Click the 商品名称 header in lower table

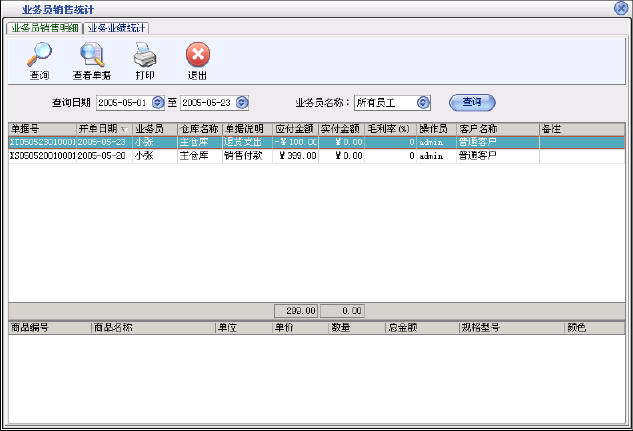(x=150, y=327)
